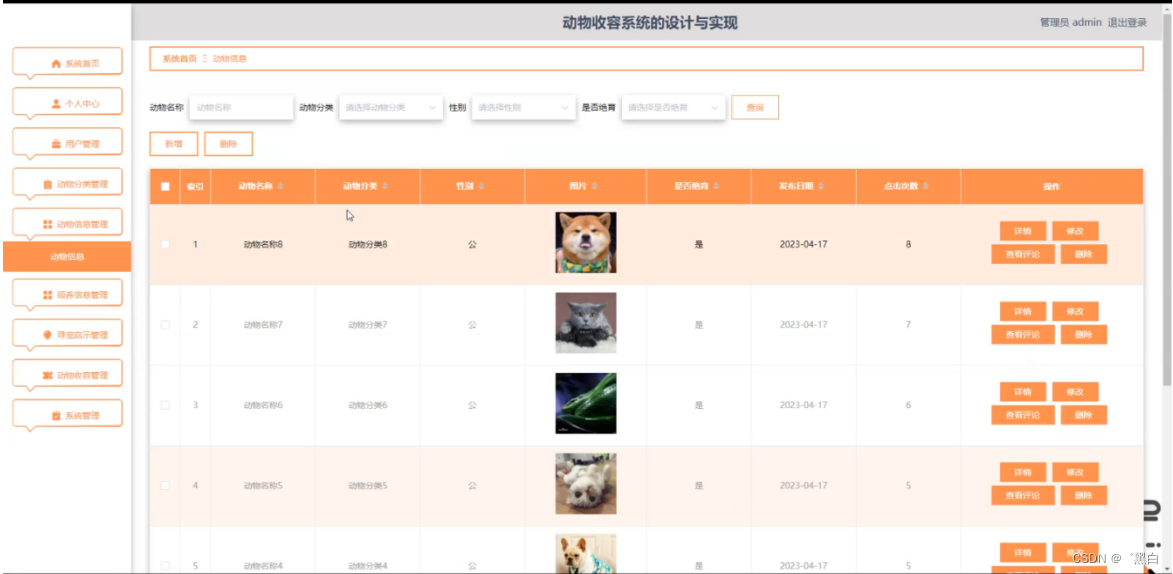This screenshot has width=1173, height=574.
Task: Click the vertical page scrollbar
Action: [x=1167, y=202]
